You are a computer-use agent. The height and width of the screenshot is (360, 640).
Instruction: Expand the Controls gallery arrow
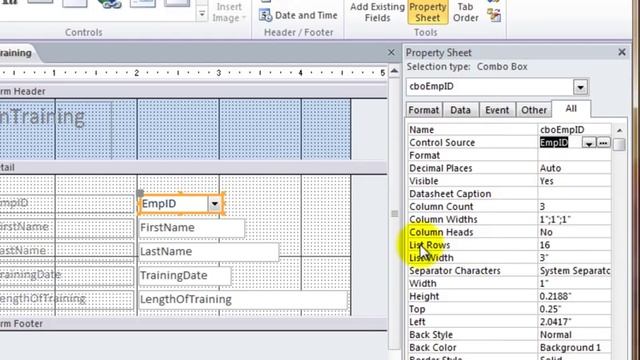(x=202, y=14)
